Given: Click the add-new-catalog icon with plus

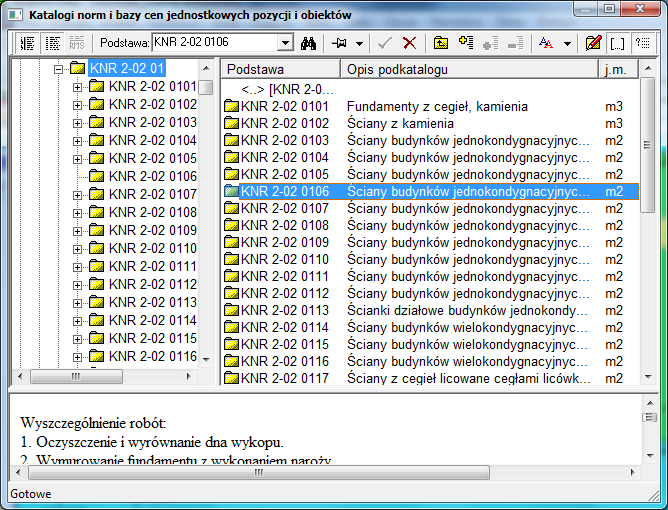Looking at the screenshot, I should [465, 43].
